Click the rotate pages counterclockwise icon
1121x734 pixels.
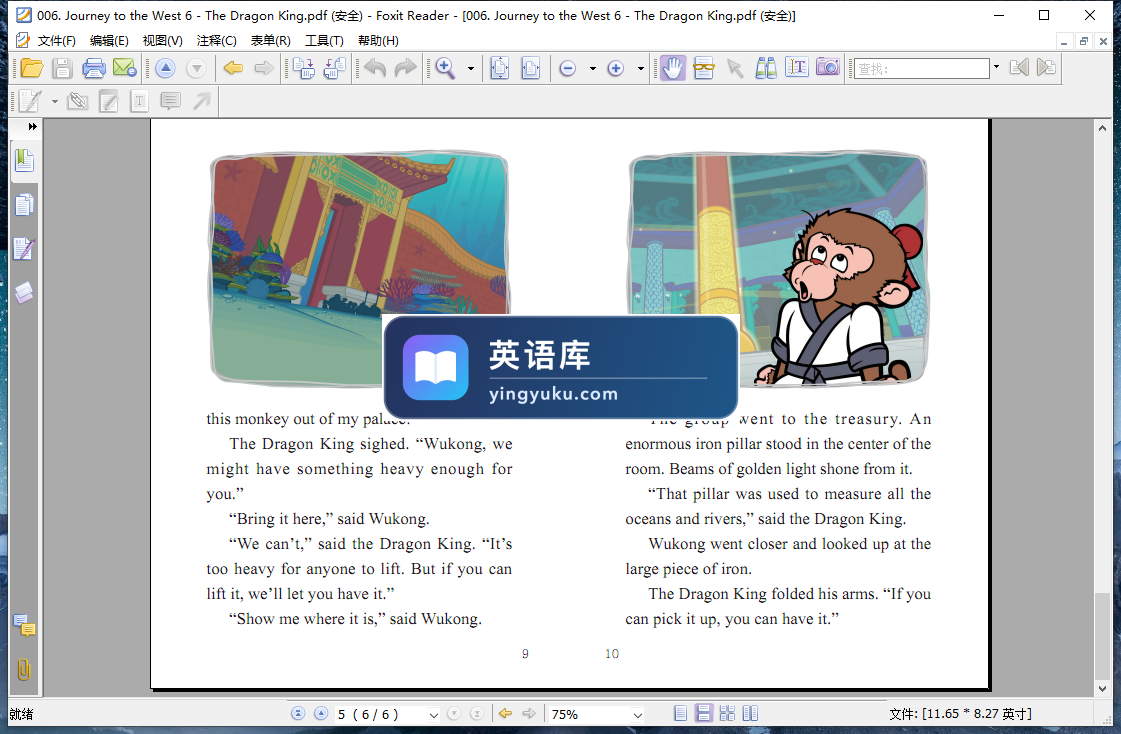(x=335, y=69)
